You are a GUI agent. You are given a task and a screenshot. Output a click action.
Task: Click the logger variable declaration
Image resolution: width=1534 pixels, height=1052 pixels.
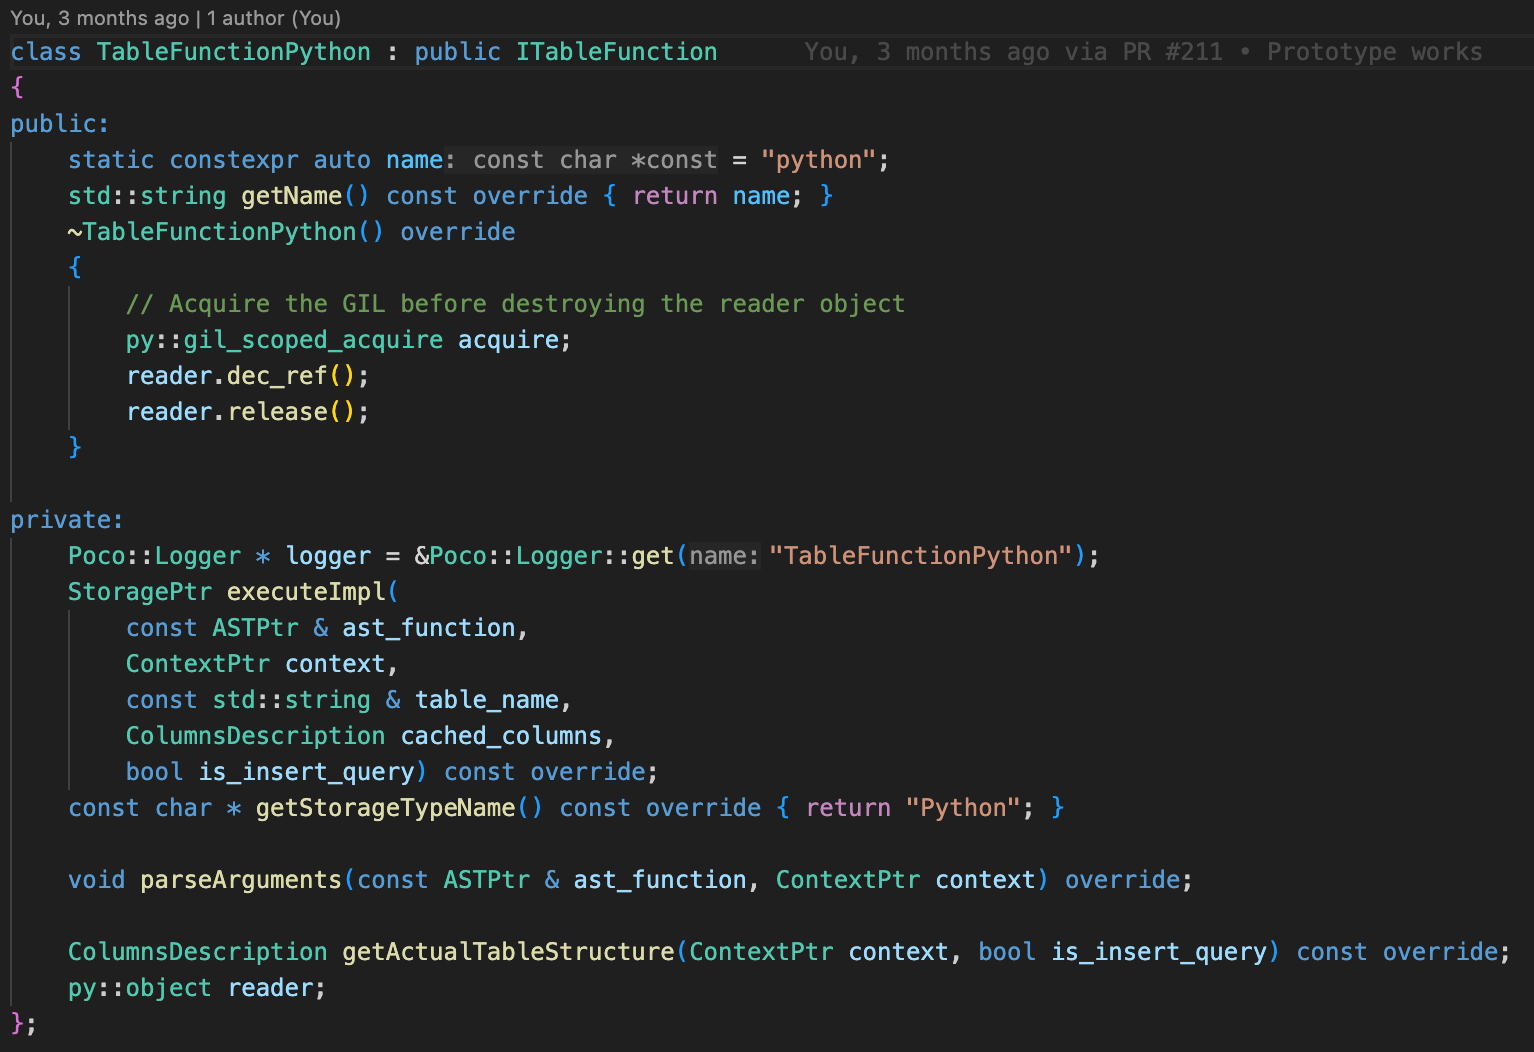[328, 556]
